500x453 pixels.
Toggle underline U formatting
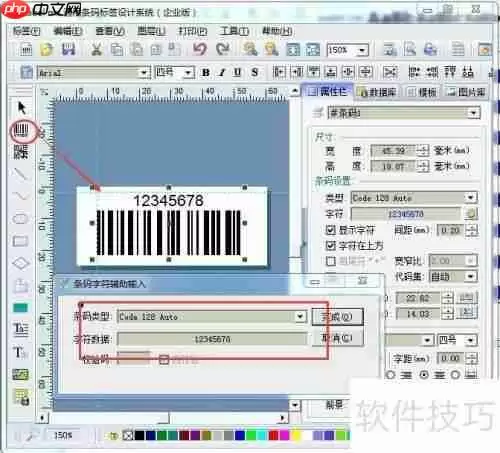237,72
